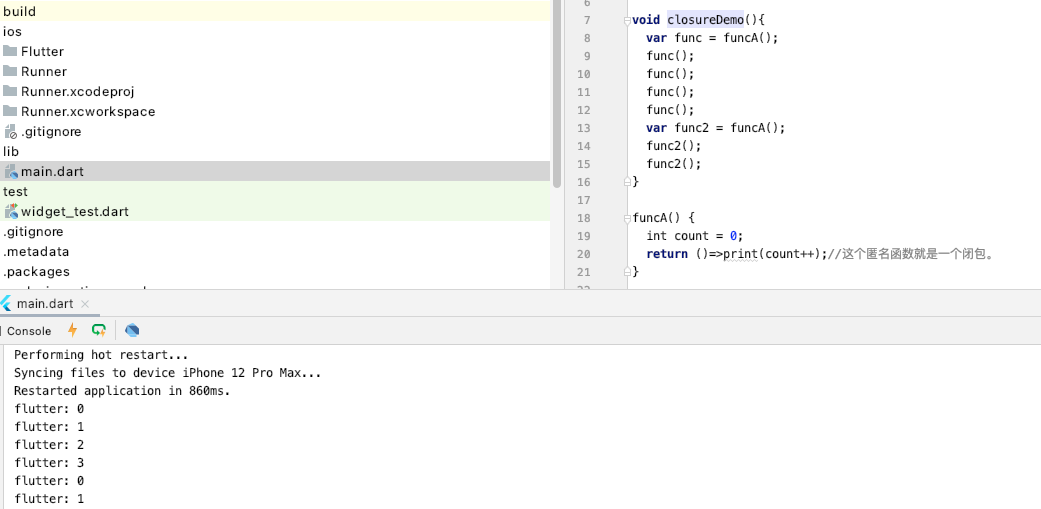Click 'flutter: 2' console output line

pyautogui.click(x=48, y=445)
